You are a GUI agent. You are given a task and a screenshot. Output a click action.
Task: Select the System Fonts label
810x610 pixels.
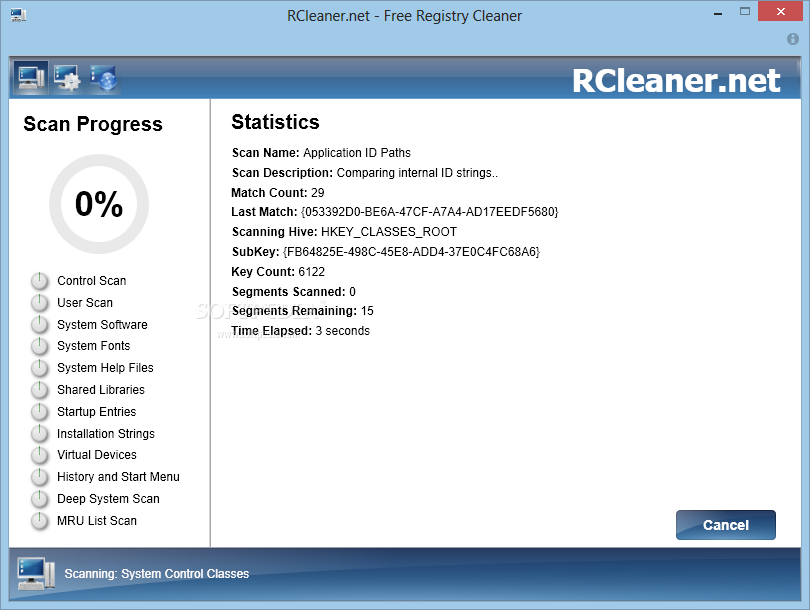click(x=94, y=346)
